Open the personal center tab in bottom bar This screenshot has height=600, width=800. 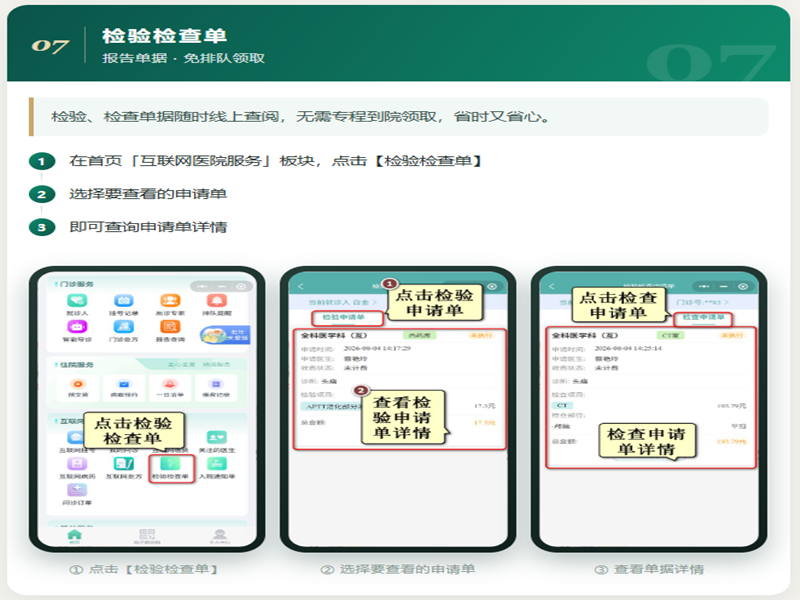(220, 536)
